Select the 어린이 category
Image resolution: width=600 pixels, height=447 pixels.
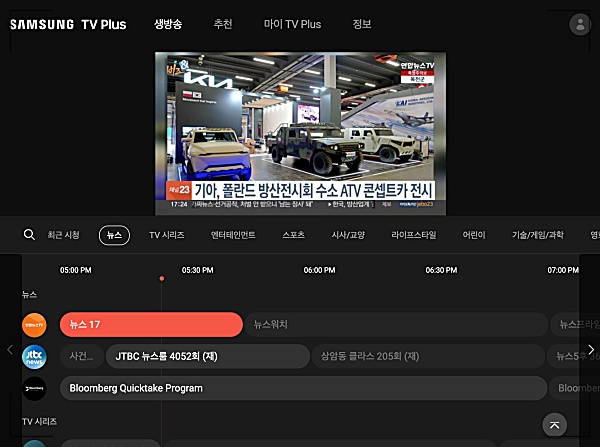coord(474,235)
